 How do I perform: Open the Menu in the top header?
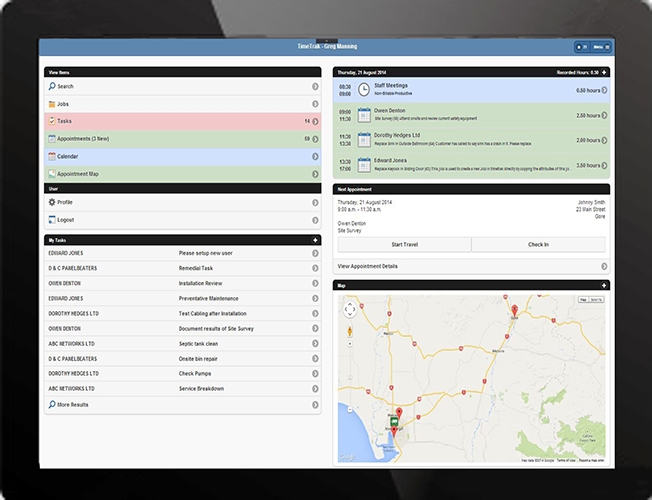[600, 47]
